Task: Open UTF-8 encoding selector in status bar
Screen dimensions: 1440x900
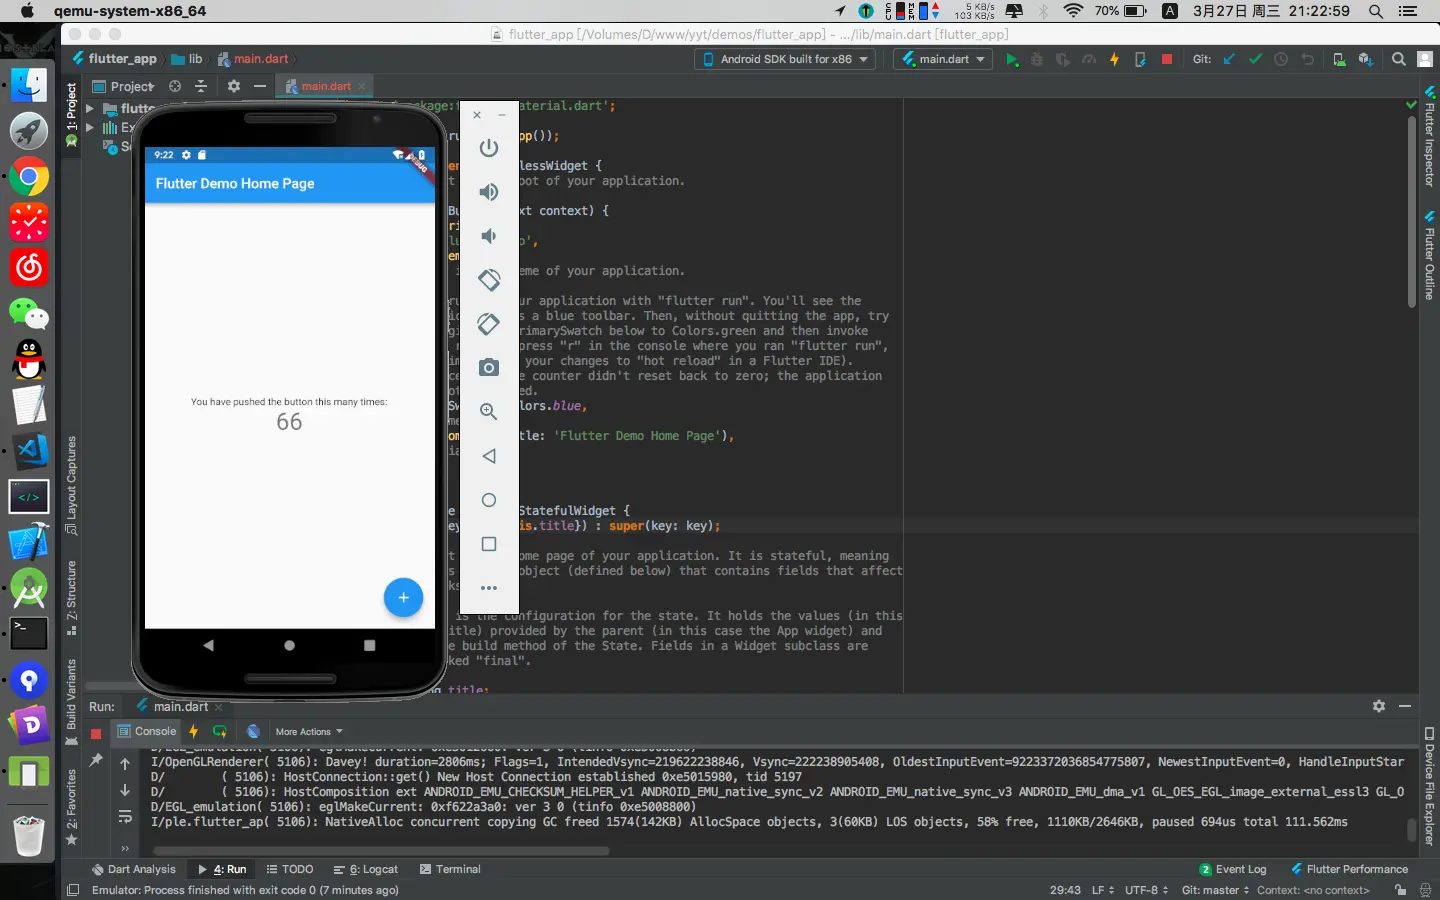Action: coord(1146,890)
